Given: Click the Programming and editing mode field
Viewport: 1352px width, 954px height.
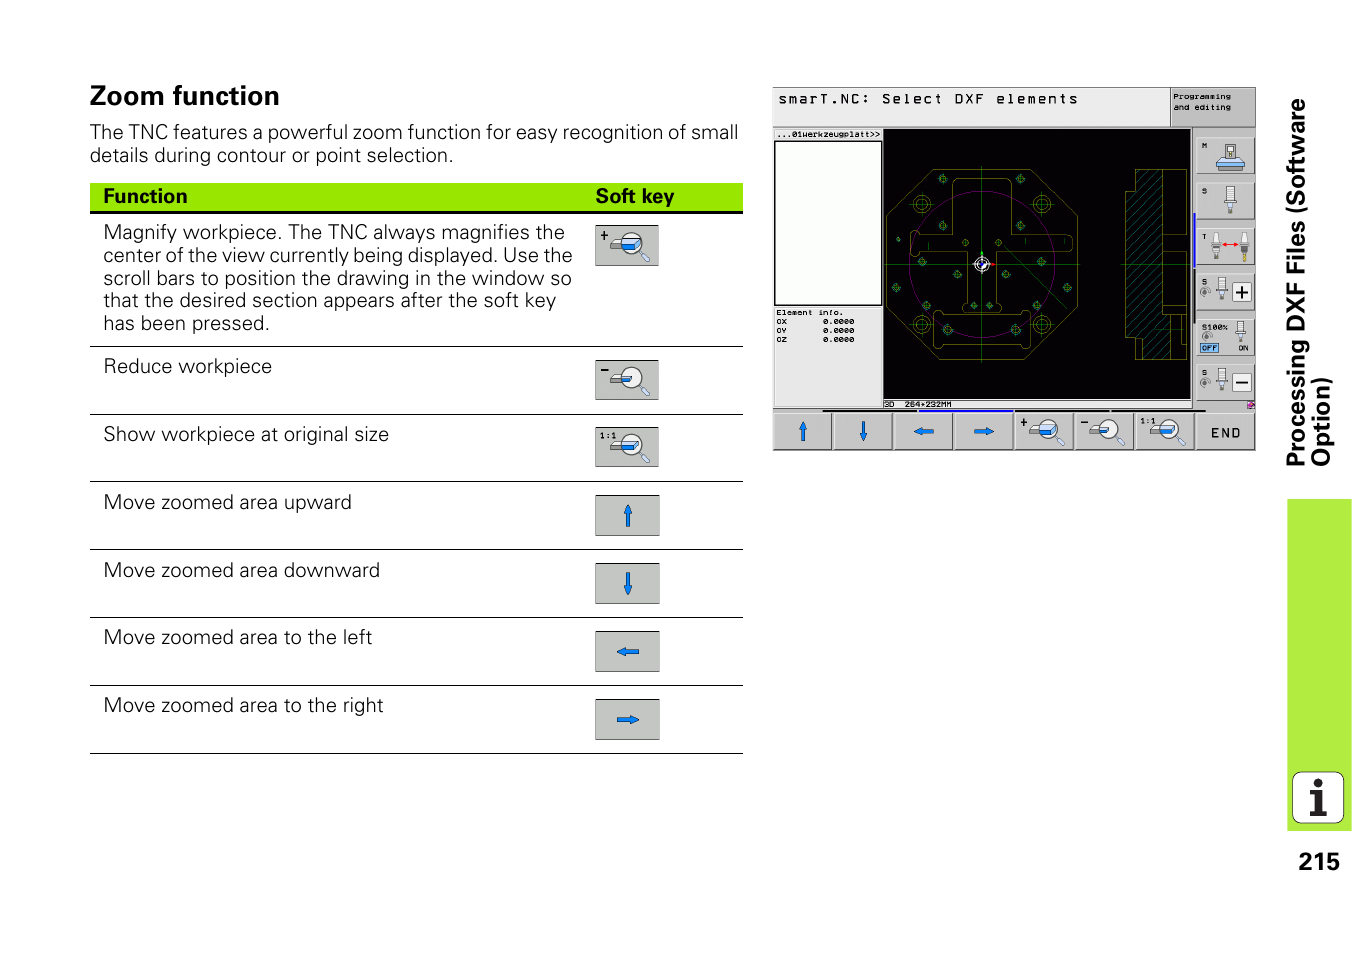Looking at the screenshot, I should 1212,106.
